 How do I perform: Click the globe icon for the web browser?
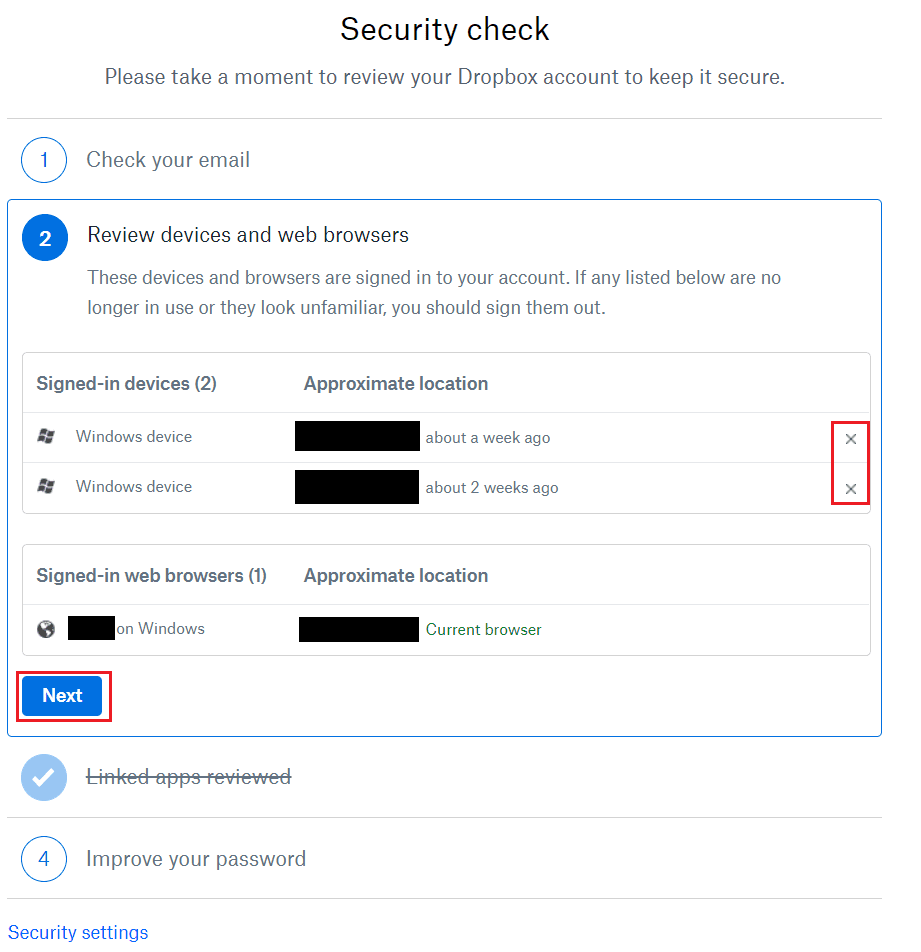point(46,630)
